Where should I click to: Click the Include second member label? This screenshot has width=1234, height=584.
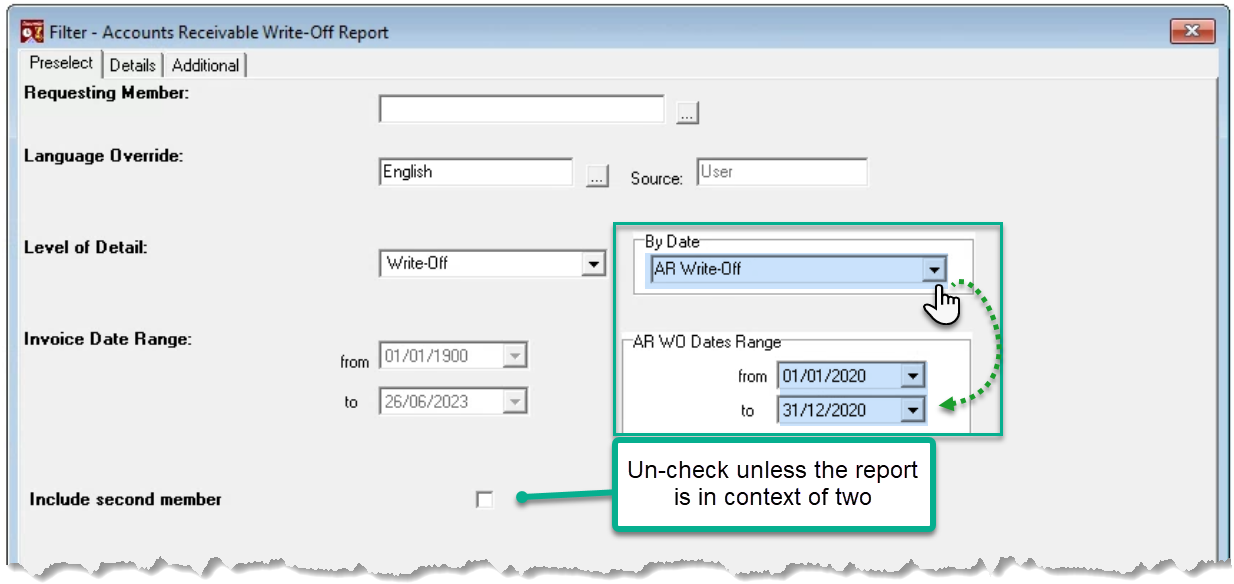tap(126, 499)
